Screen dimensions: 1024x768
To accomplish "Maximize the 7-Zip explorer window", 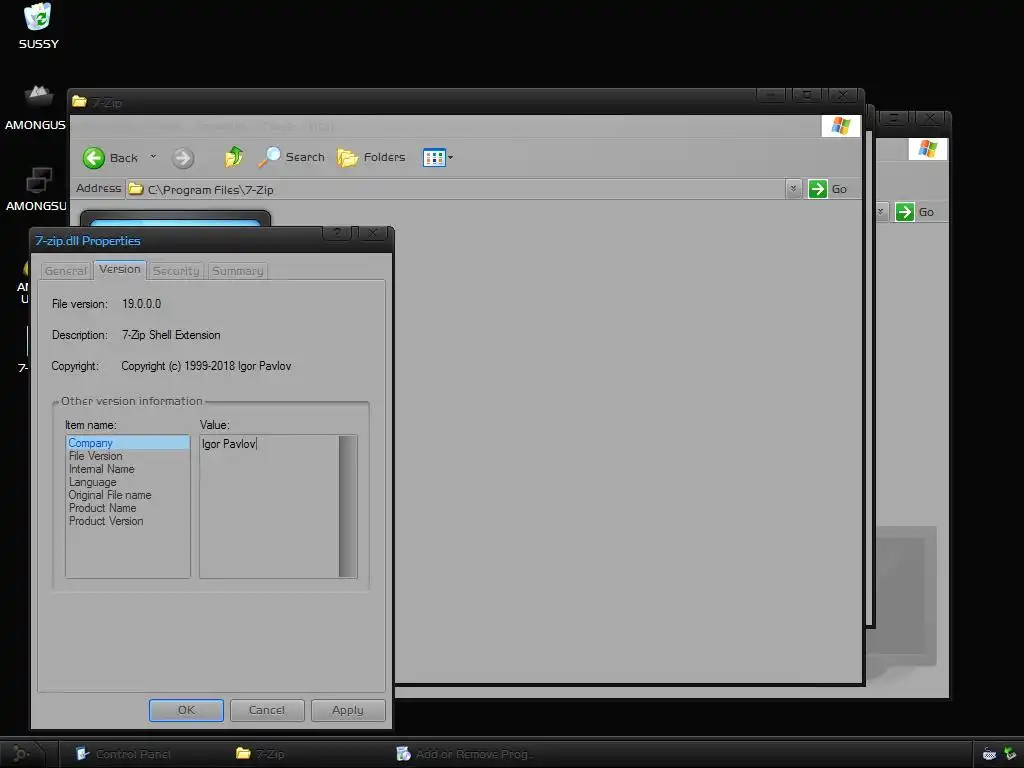I will pyautogui.click(x=807, y=95).
